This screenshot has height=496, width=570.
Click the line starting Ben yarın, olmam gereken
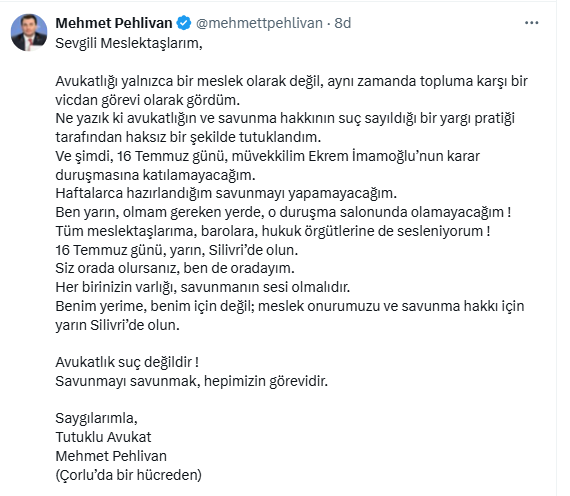click(283, 212)
